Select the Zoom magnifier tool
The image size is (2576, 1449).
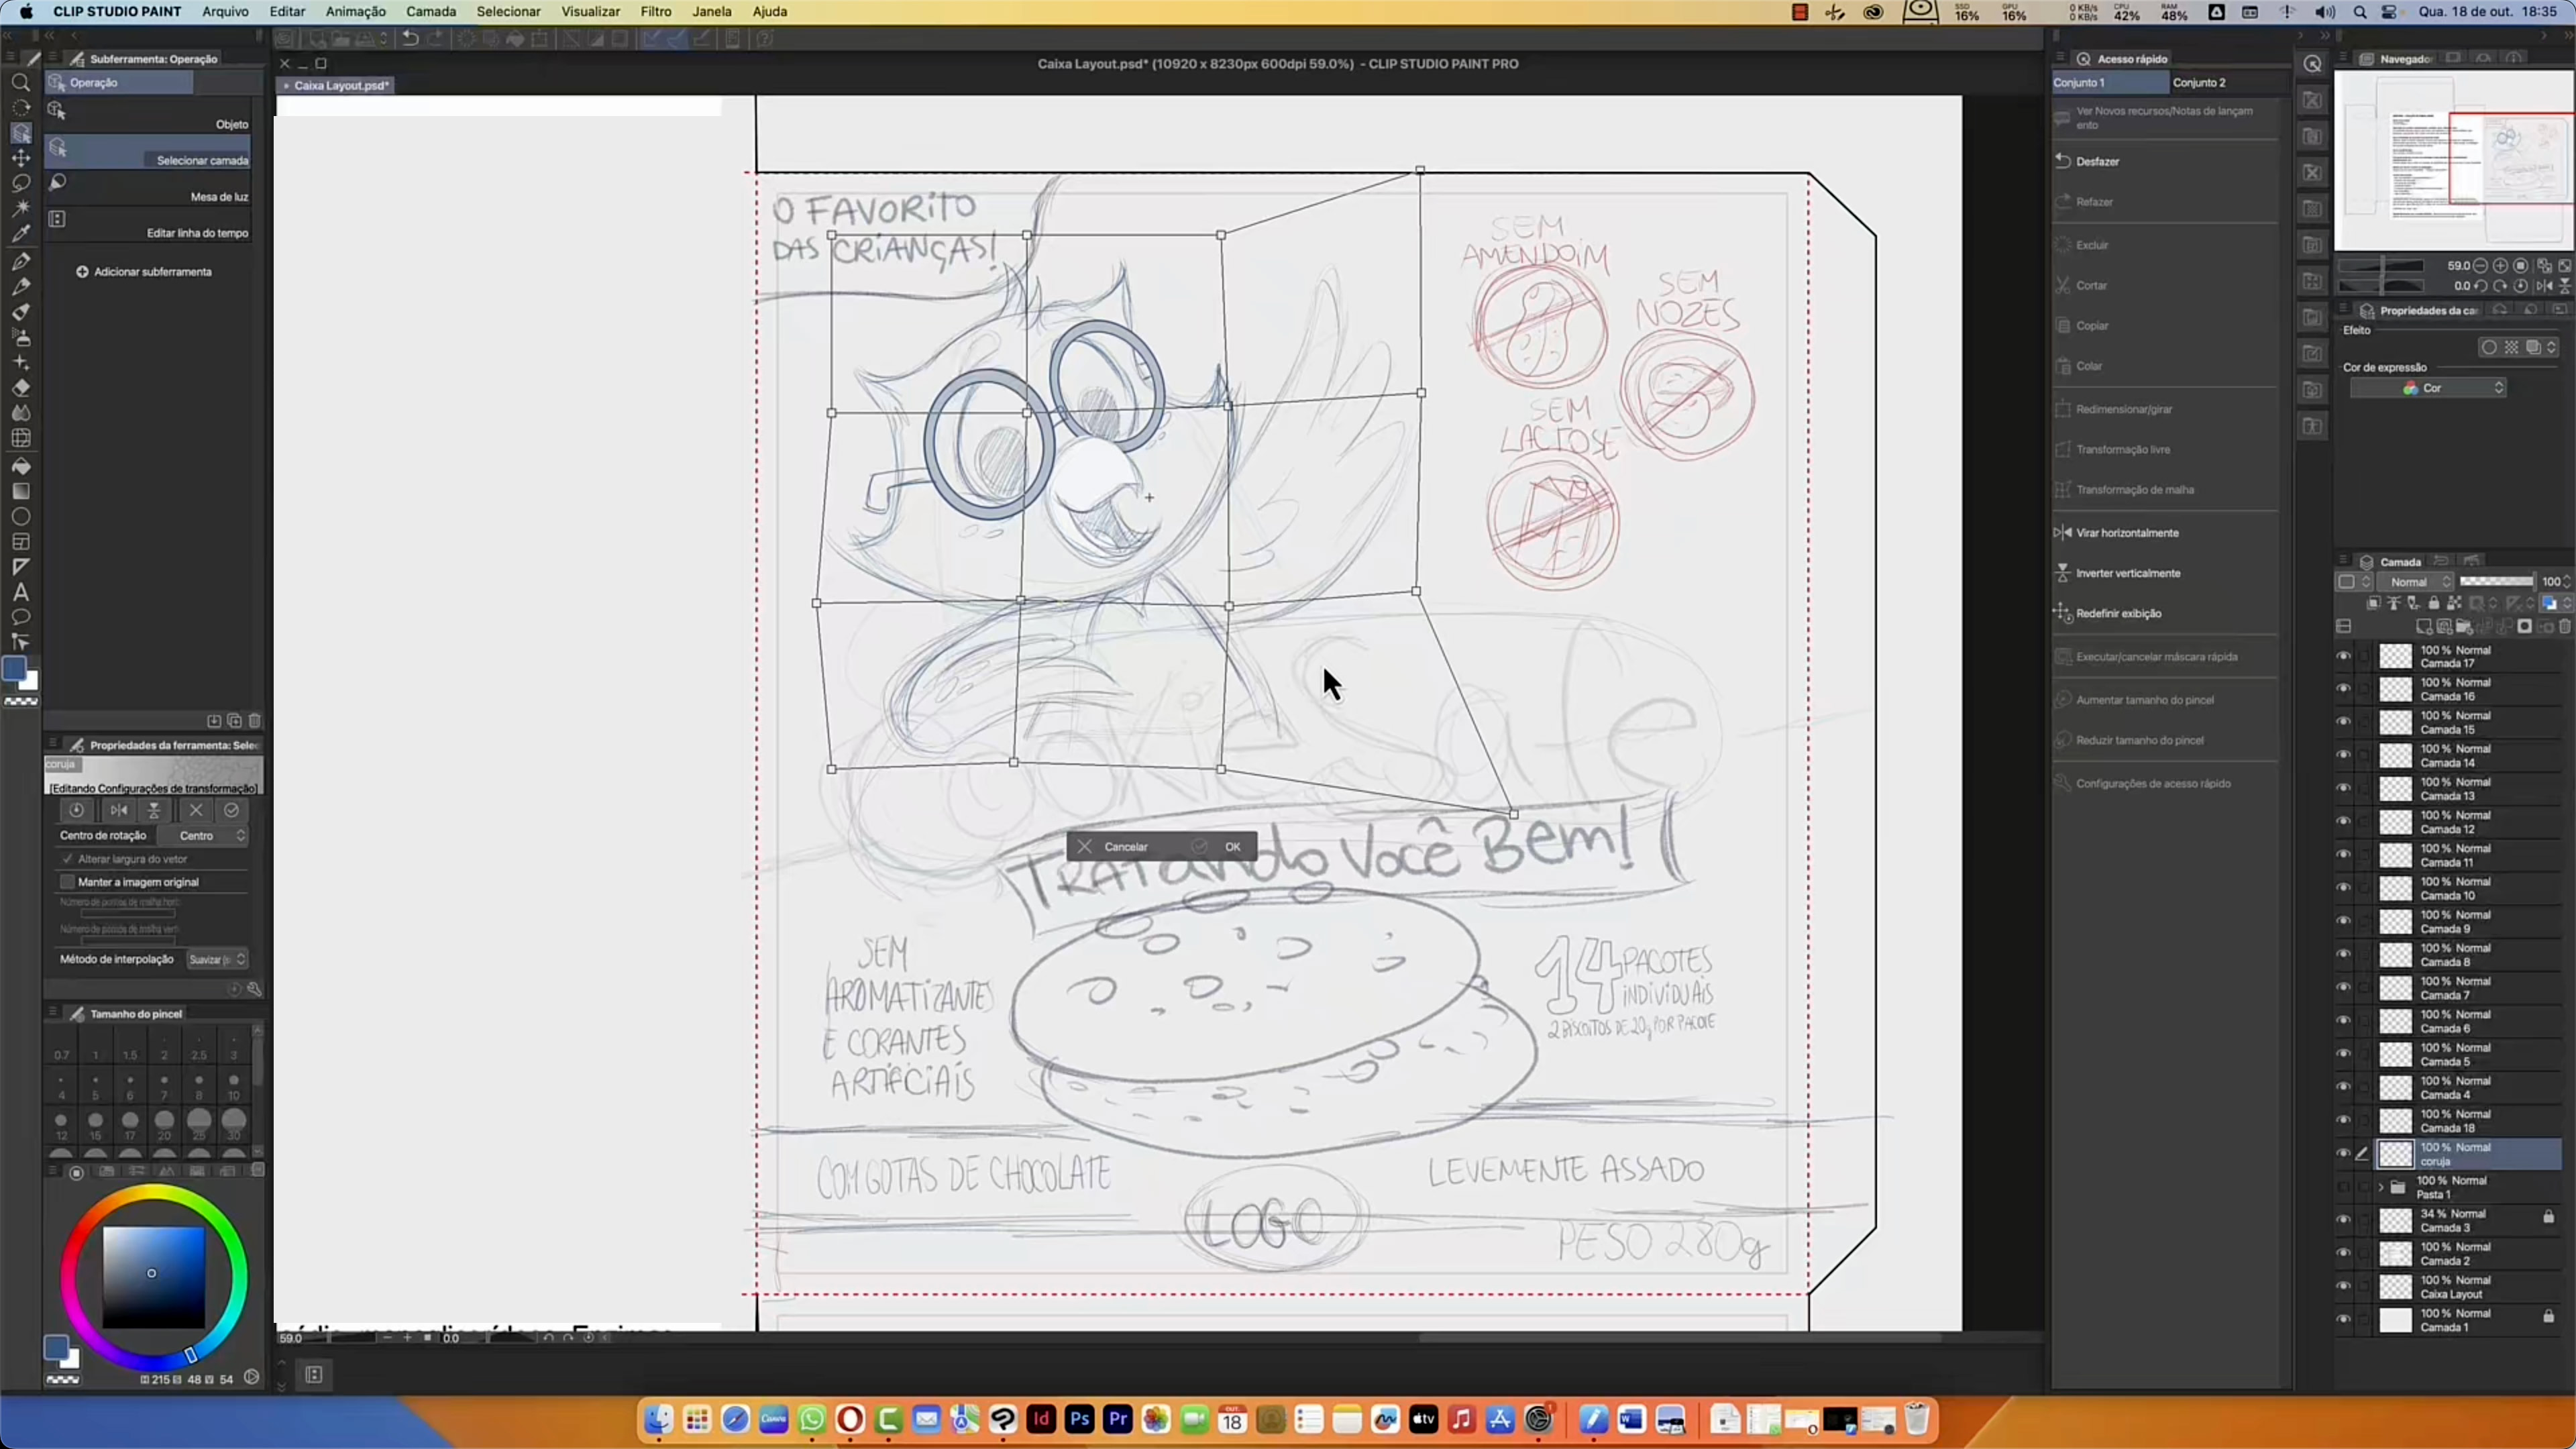(x=20, y=83)
